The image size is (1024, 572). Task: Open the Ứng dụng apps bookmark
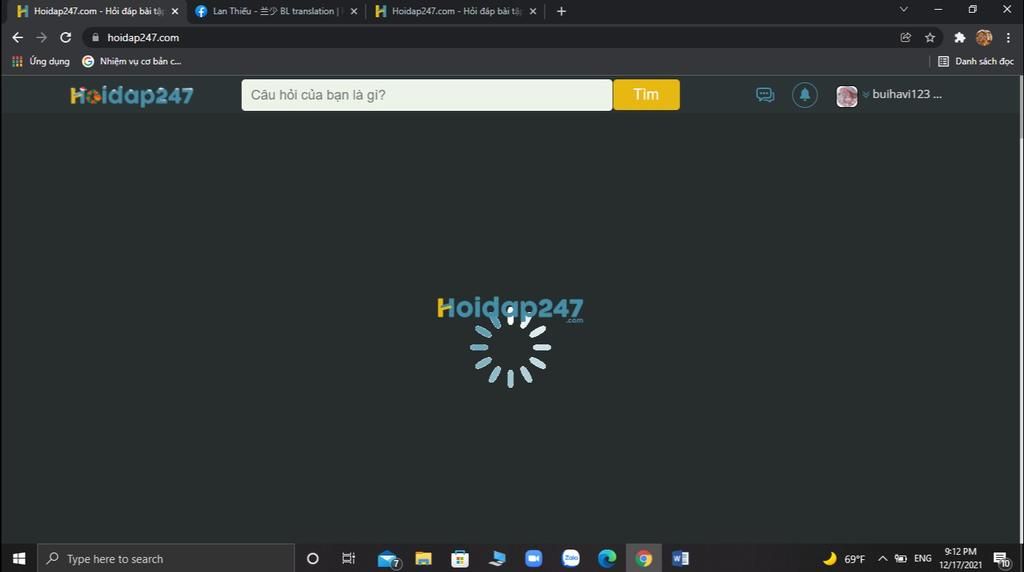(x=41, y=61)
